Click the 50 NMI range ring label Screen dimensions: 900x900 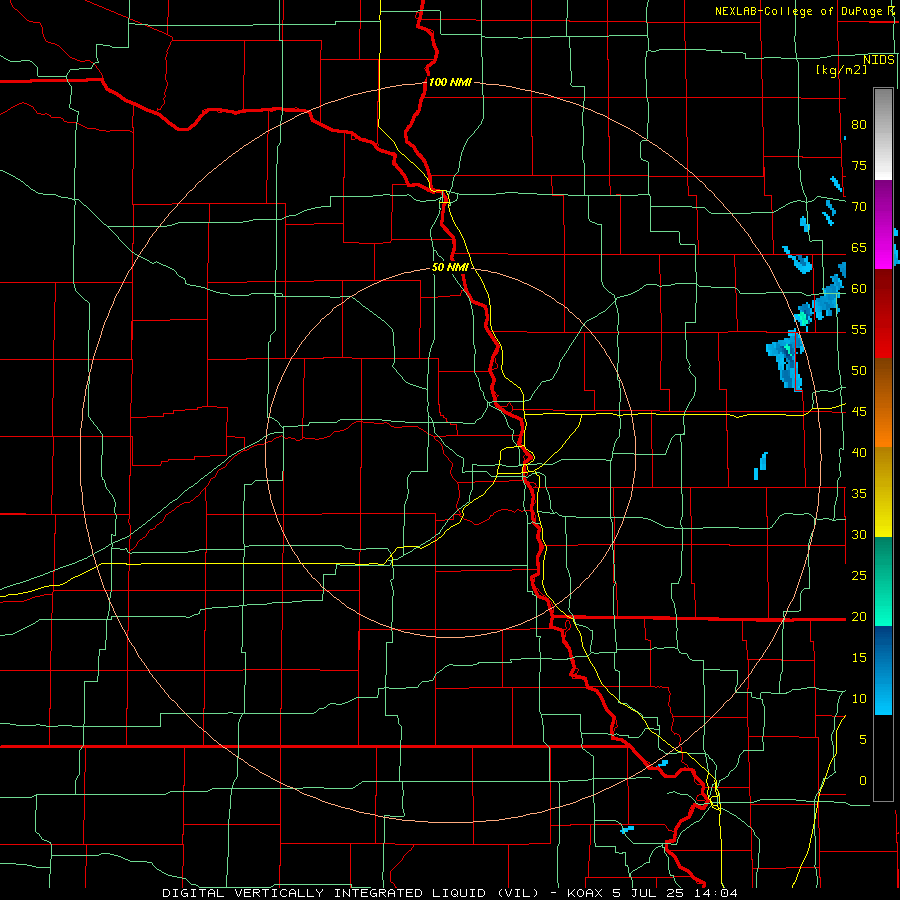tap(451, 267)
